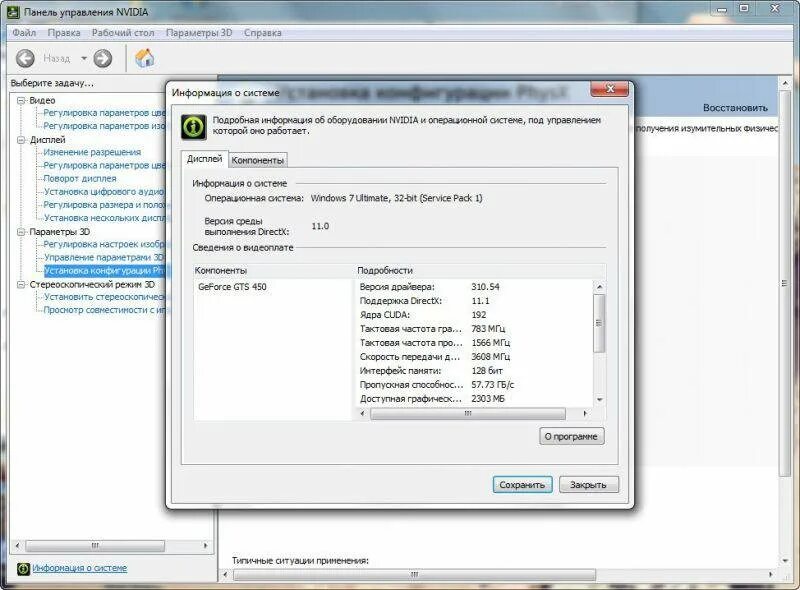800x590 pixels.
Task: Click the Поддержка DirectX 11.1 row
Action: tap(474, 301)
